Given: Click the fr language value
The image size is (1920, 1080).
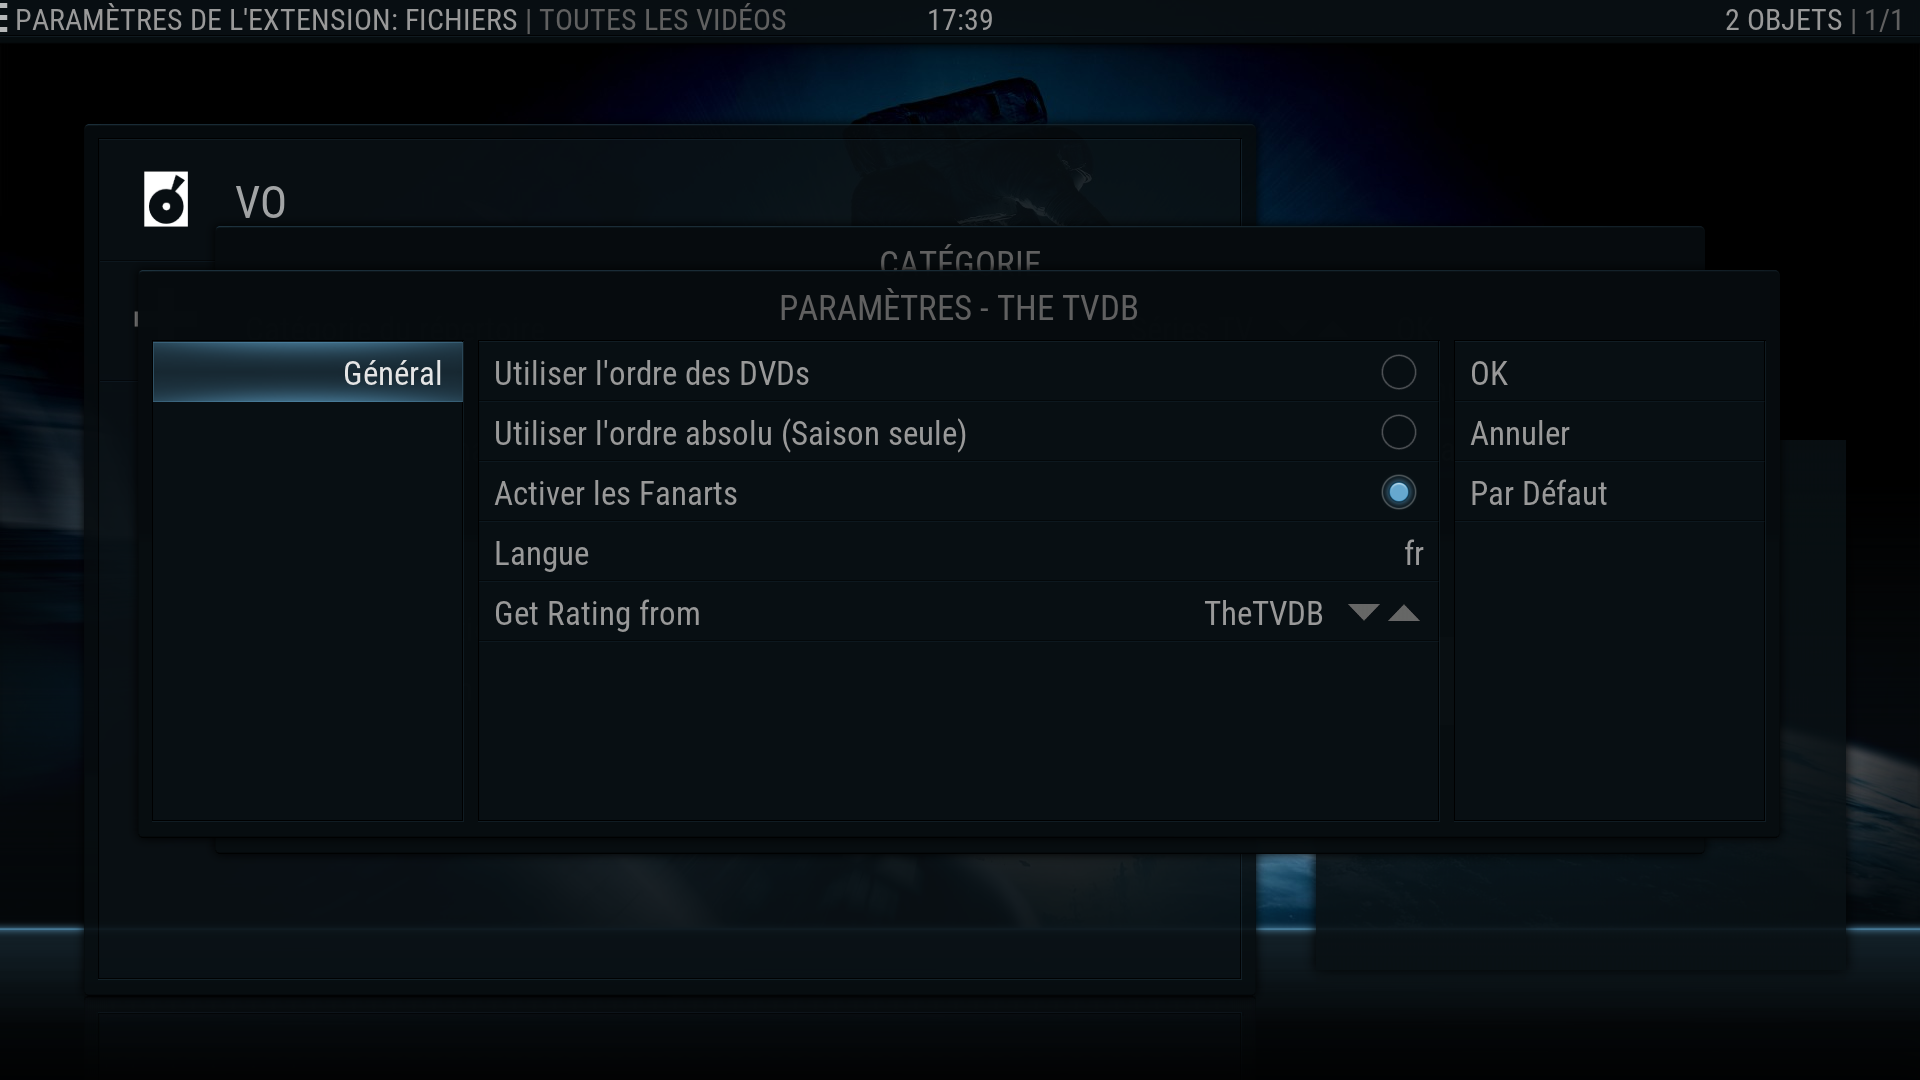Looking at the screenshot, I should (x=1413, y=553).
